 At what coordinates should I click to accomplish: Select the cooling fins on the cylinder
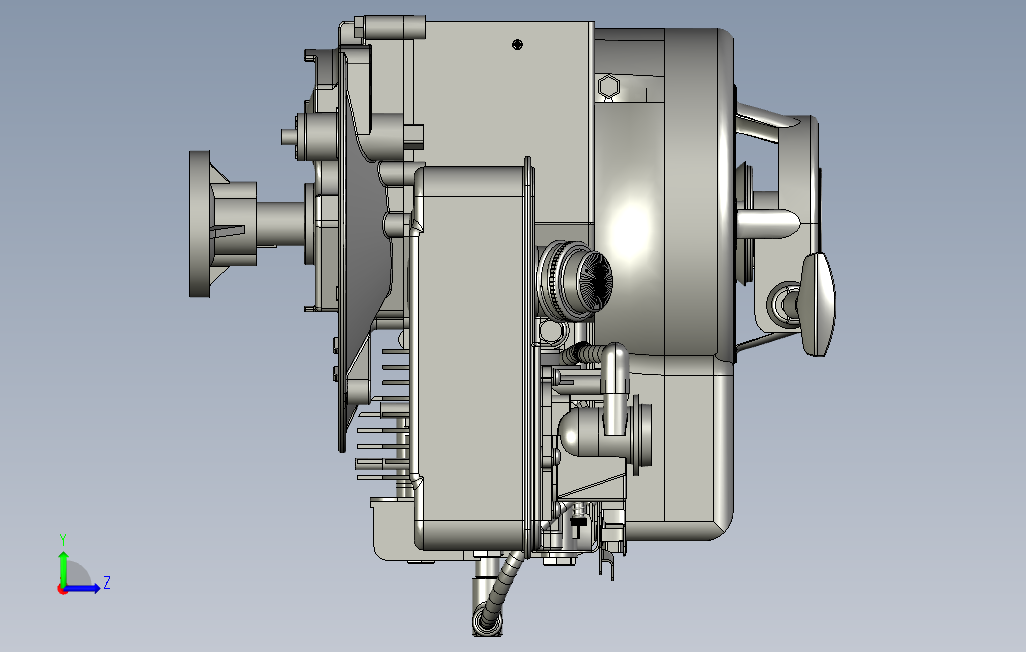(x=384, y=412)
